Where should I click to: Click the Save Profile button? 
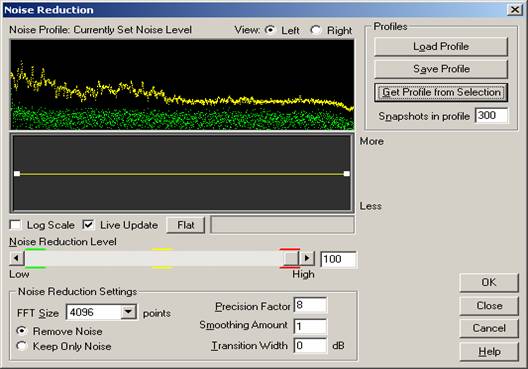tap(441, 69)
